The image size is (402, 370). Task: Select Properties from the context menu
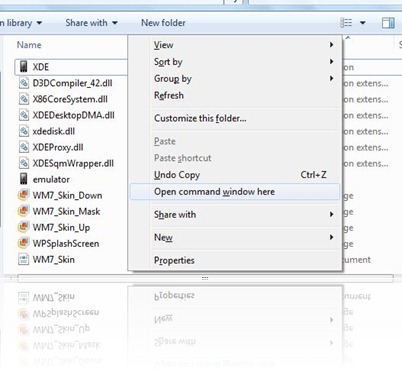(235, 260)
